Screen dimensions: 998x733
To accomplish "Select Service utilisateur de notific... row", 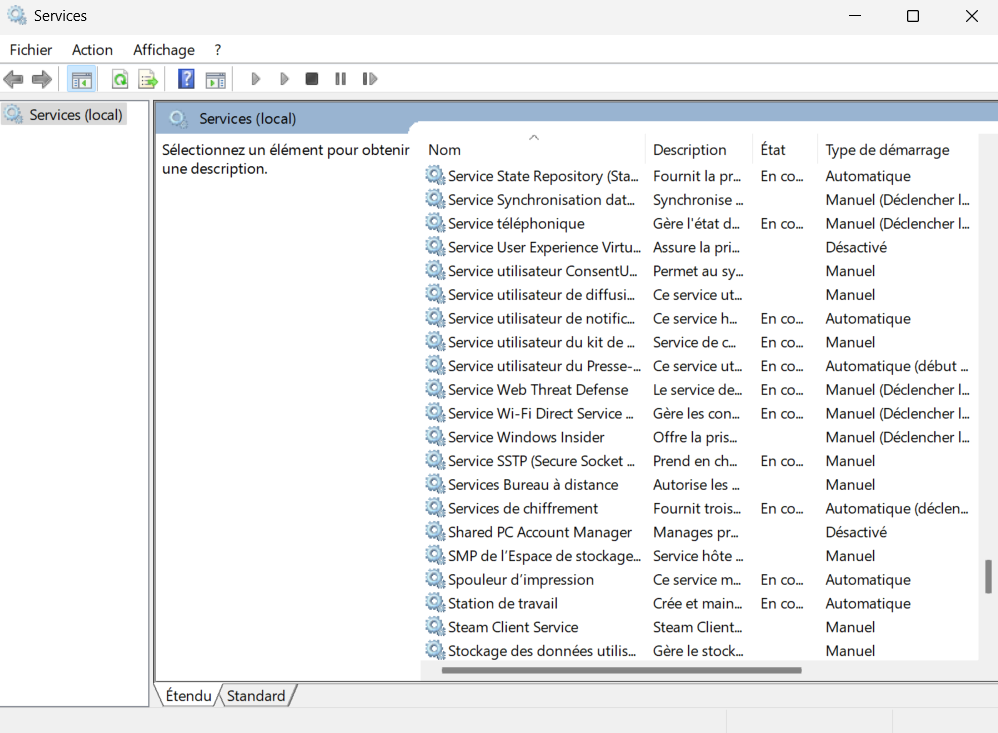I will [x=699, y=319].
